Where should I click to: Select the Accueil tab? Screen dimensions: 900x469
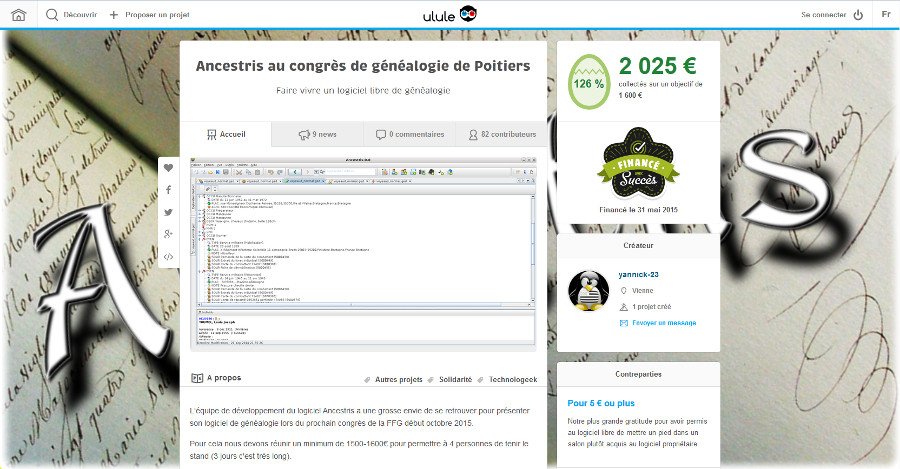pos(226,134)
